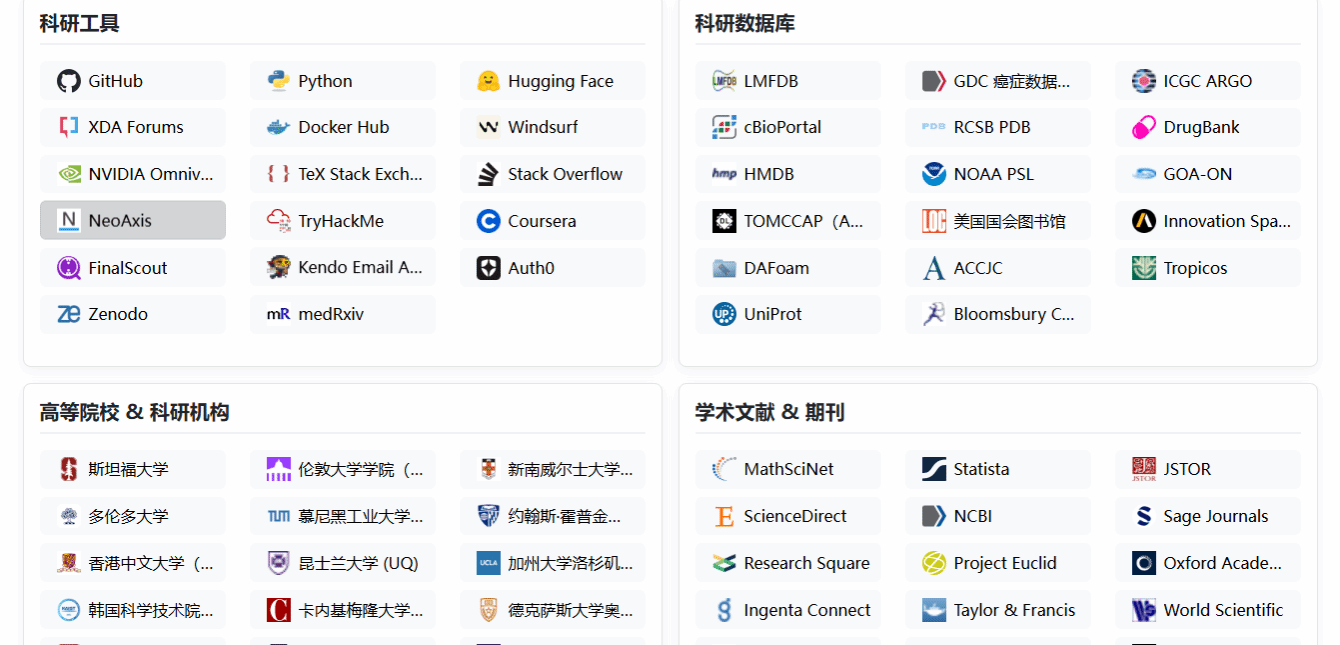Image resolution: width=1340 pixels, height=645 pixels.
Task: Open the 美国国会图书馆 link
Action: coord(998,221)
